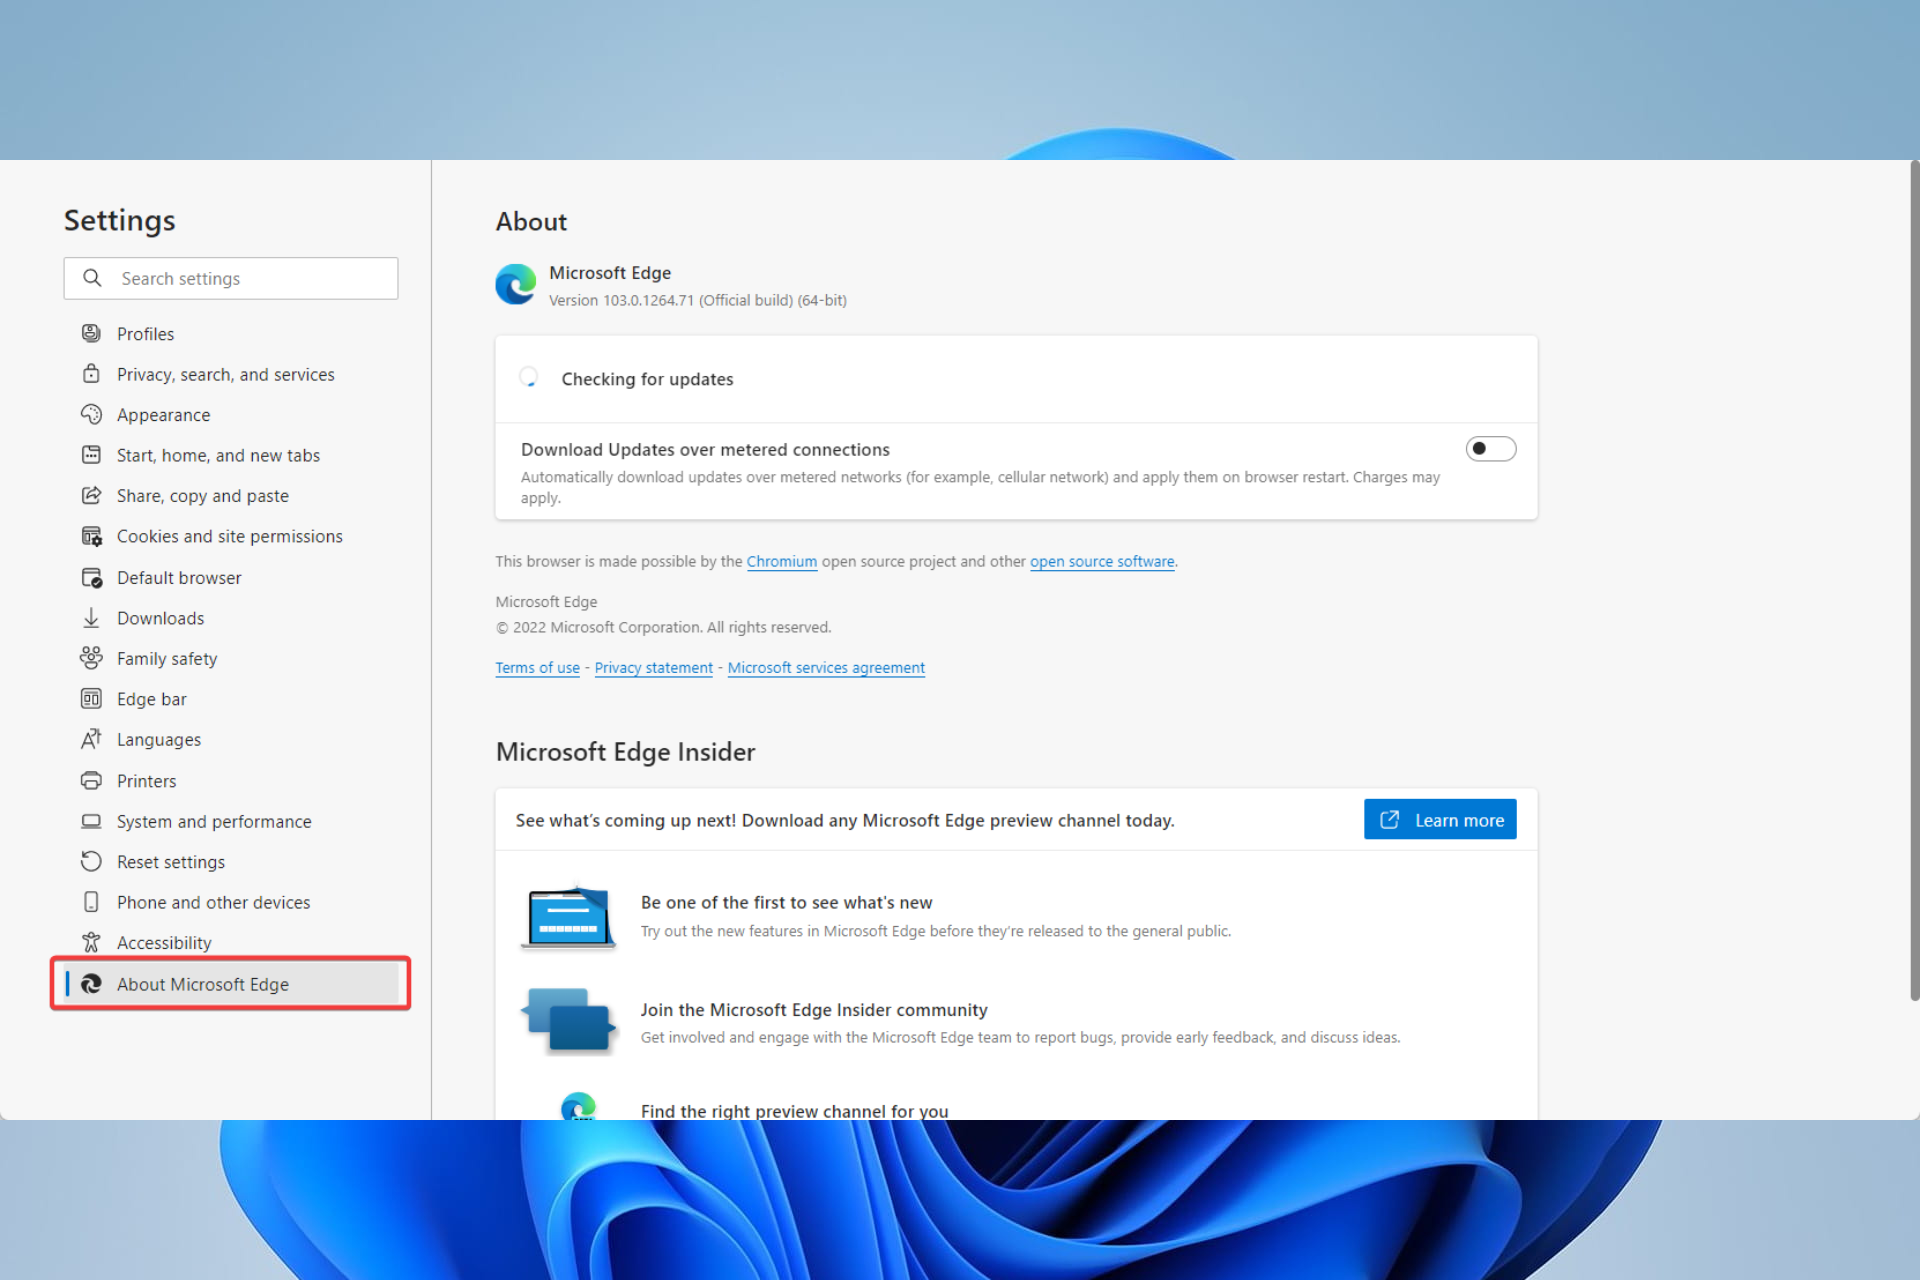Click the Microsoft Edge logo in About section

click(515, 284)
